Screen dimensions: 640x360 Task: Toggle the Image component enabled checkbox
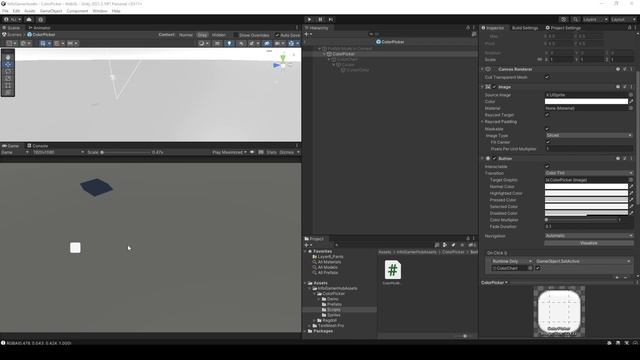click(495, 87)
